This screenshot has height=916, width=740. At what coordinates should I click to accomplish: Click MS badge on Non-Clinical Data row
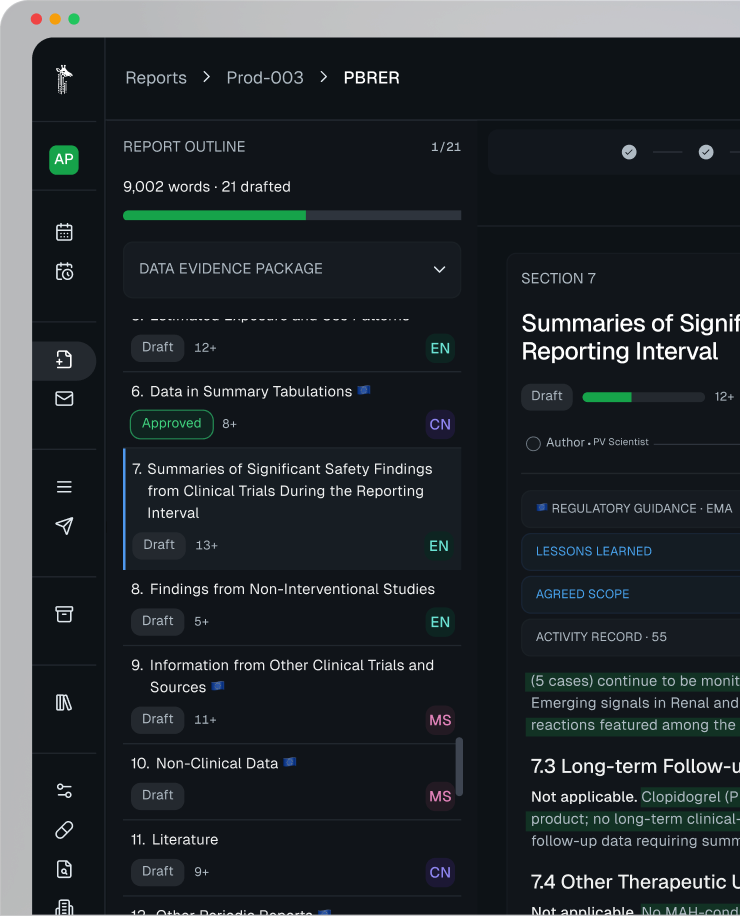[440, 796]
